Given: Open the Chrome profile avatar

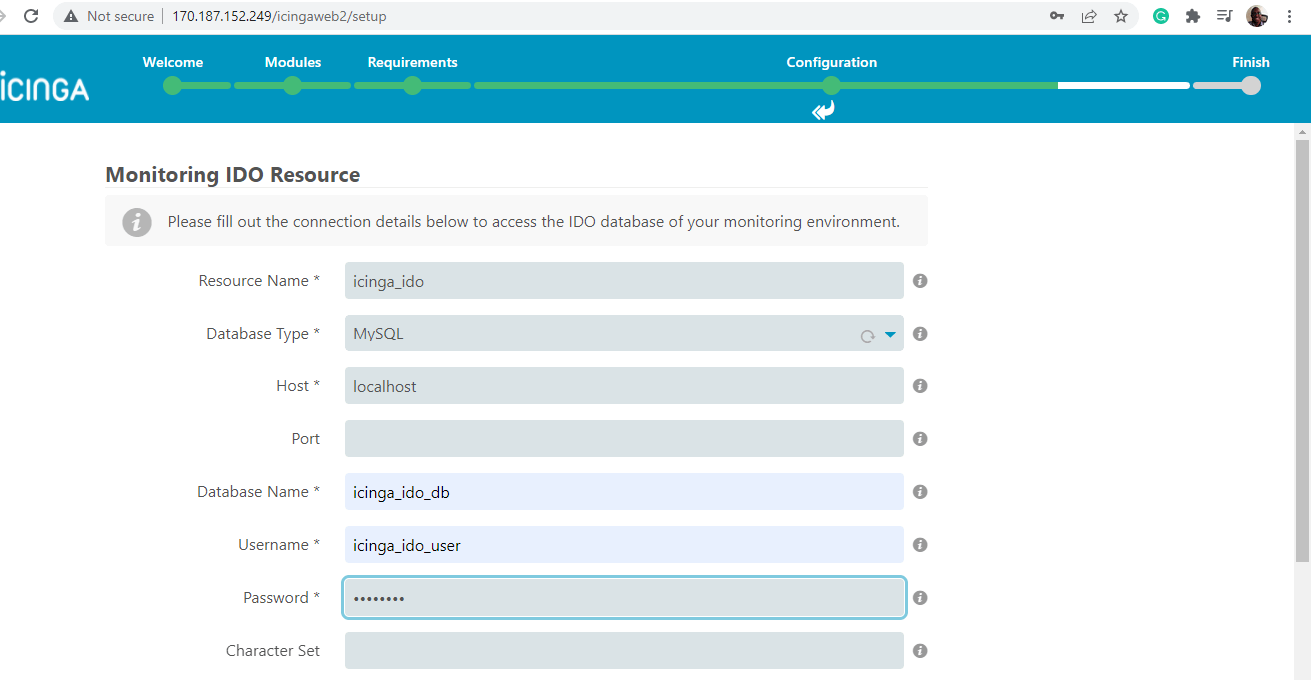Looking at the screenshot, I should [1257, 16].
